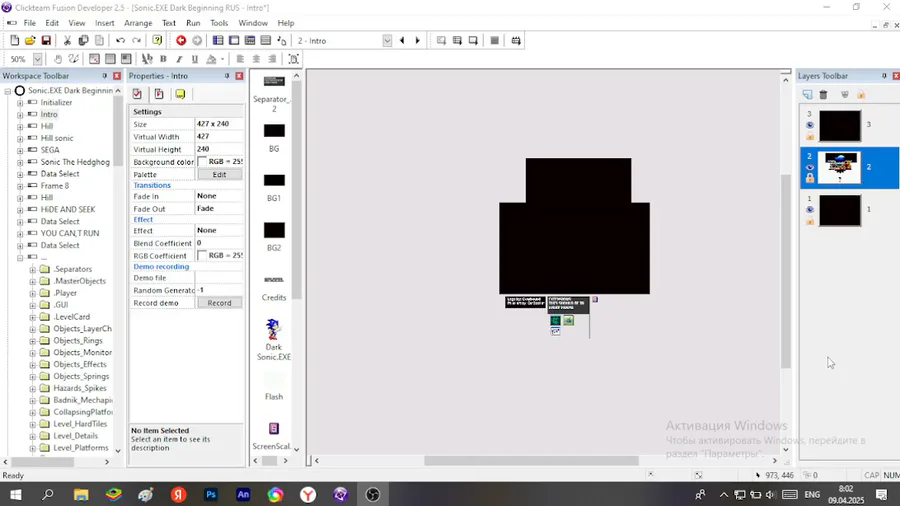Collapse the Sonic.EXE Dark Beginning root node

(x=7, y=91)
